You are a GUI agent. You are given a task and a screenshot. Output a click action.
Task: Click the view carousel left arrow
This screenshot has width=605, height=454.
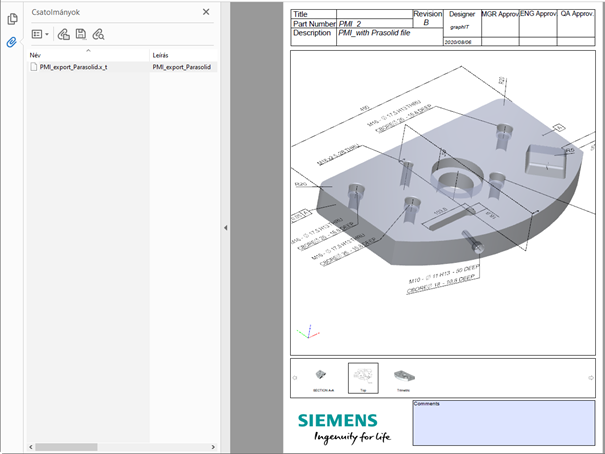tap(295, 378)
